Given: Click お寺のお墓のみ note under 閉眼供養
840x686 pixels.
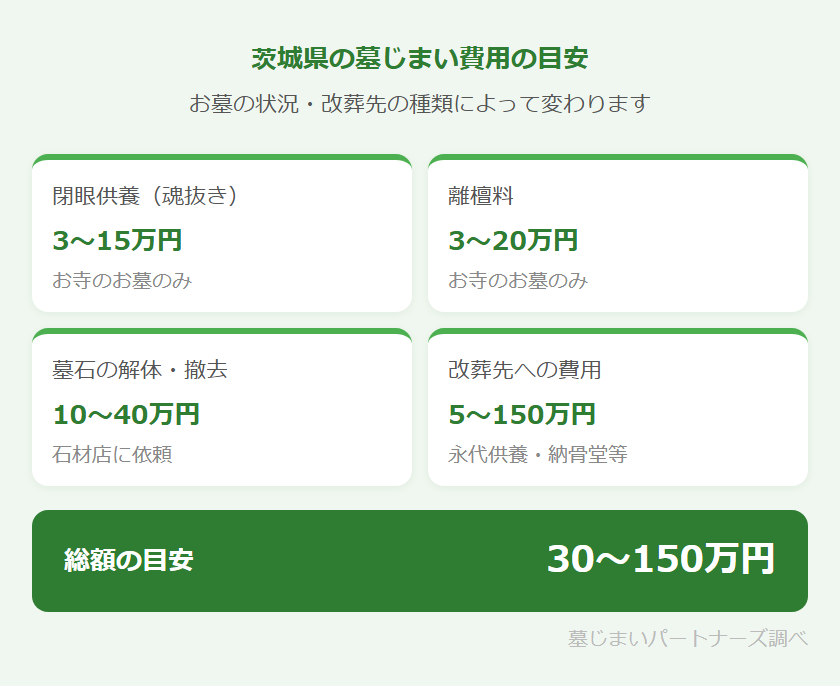Looking at the screenshot, I should (x=122, y=281).
